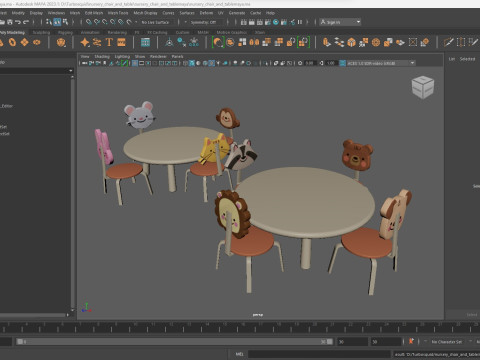Open the teal grid content browser icon
Screen dimensions: 480x360
pos(145,42)
